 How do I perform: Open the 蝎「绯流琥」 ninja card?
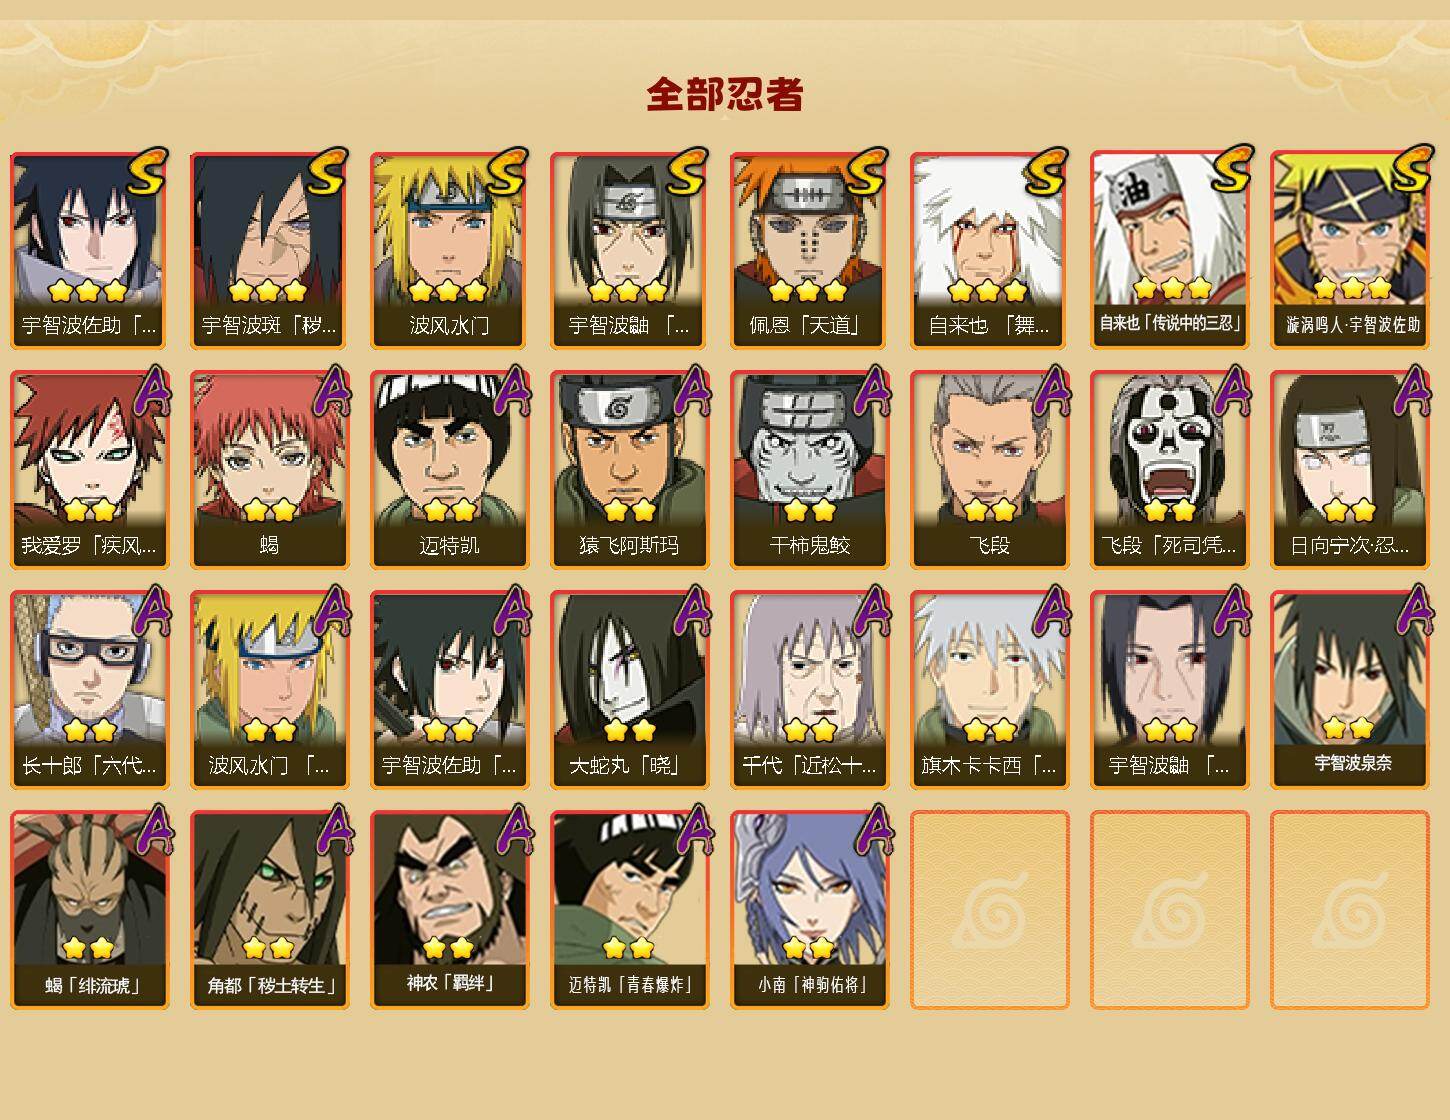pos(89,910)
